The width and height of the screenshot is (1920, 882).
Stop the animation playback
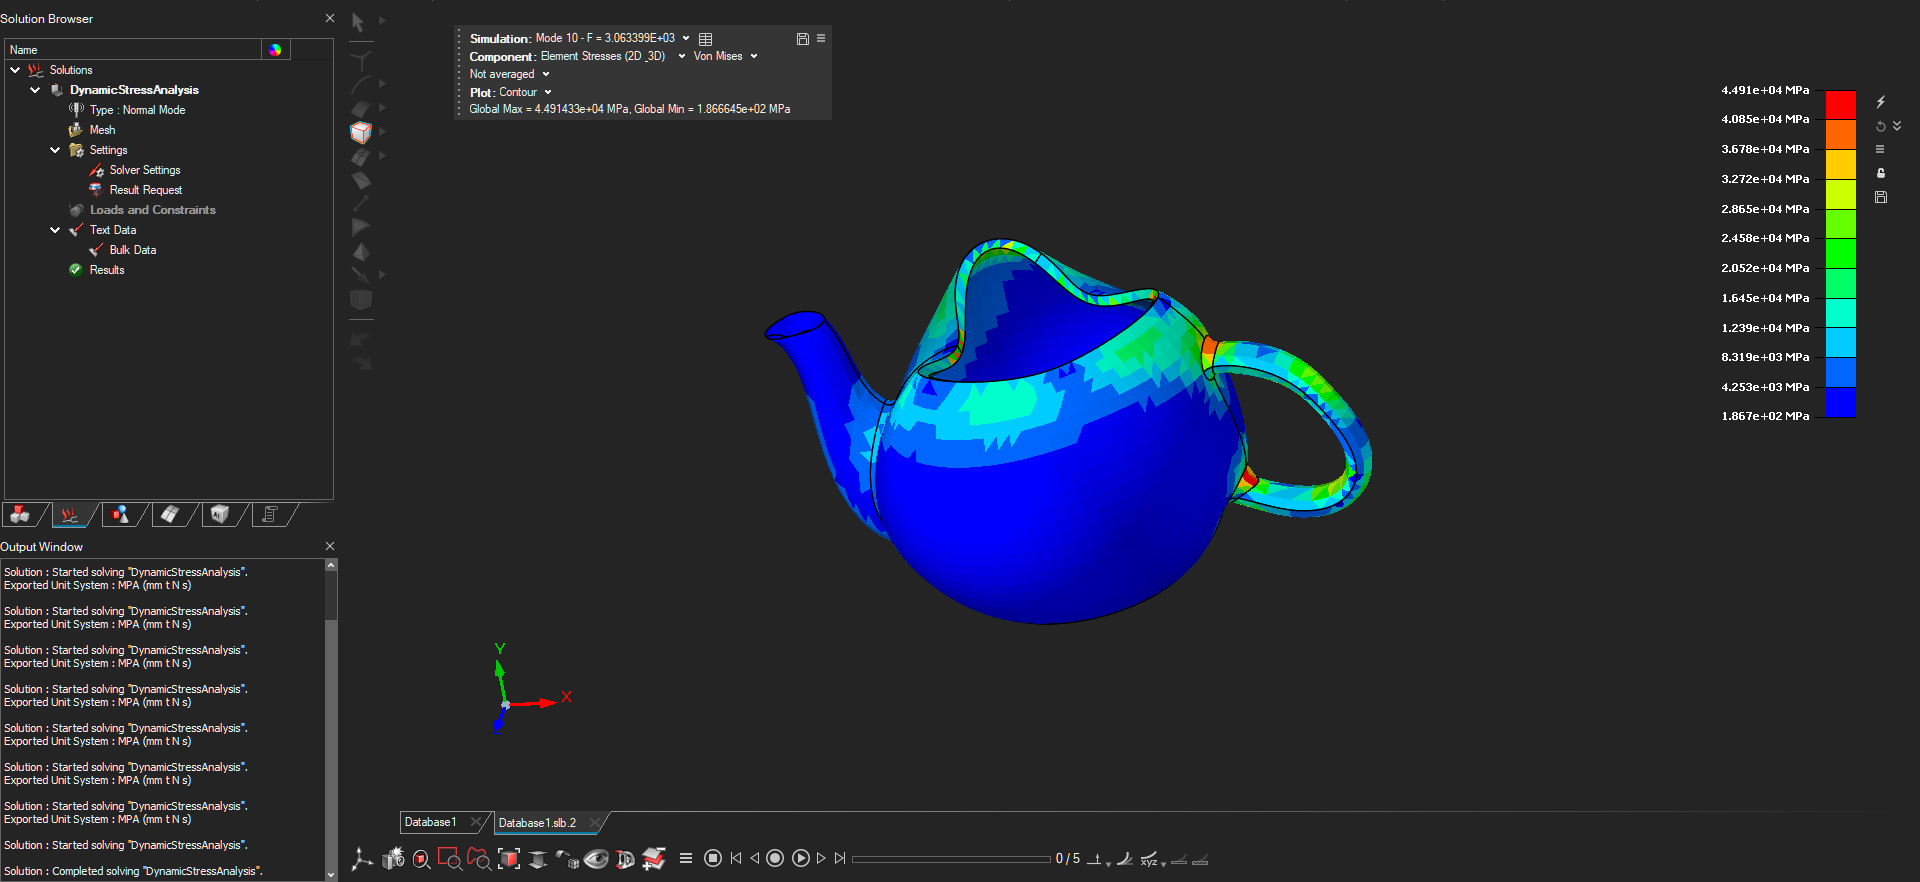[713, 858]
